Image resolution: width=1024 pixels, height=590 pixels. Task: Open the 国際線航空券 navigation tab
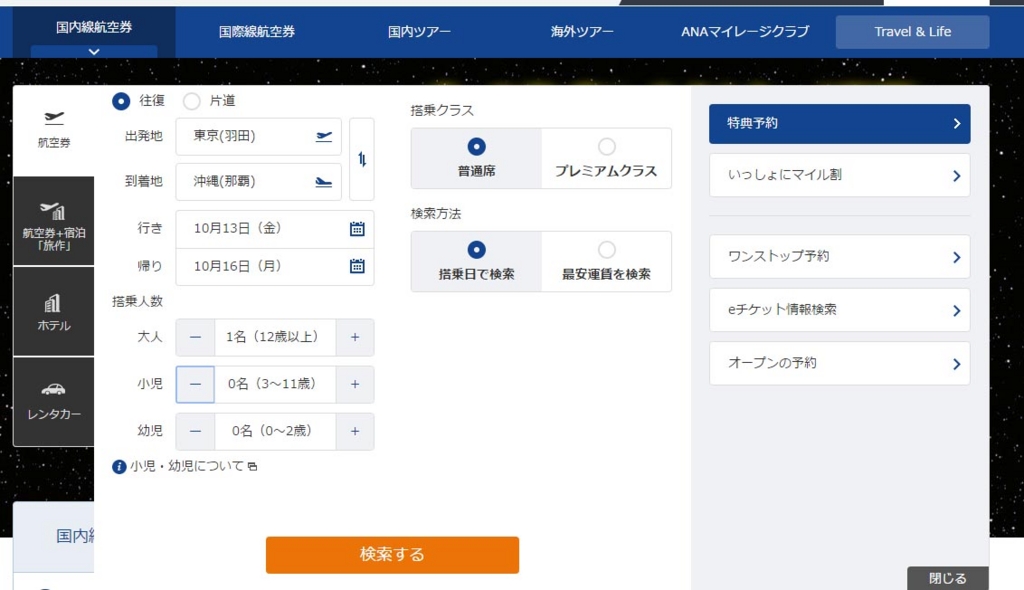(257, 32)
